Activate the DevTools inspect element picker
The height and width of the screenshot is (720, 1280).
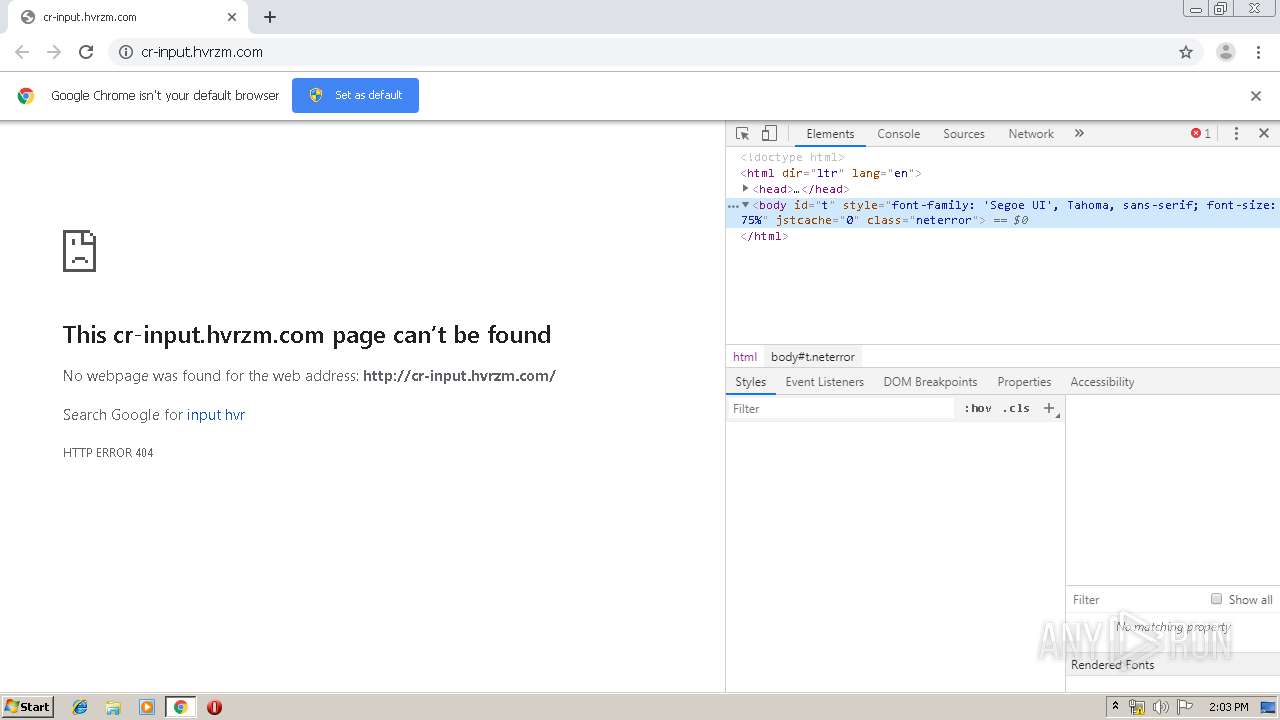[x=743, y=133]
